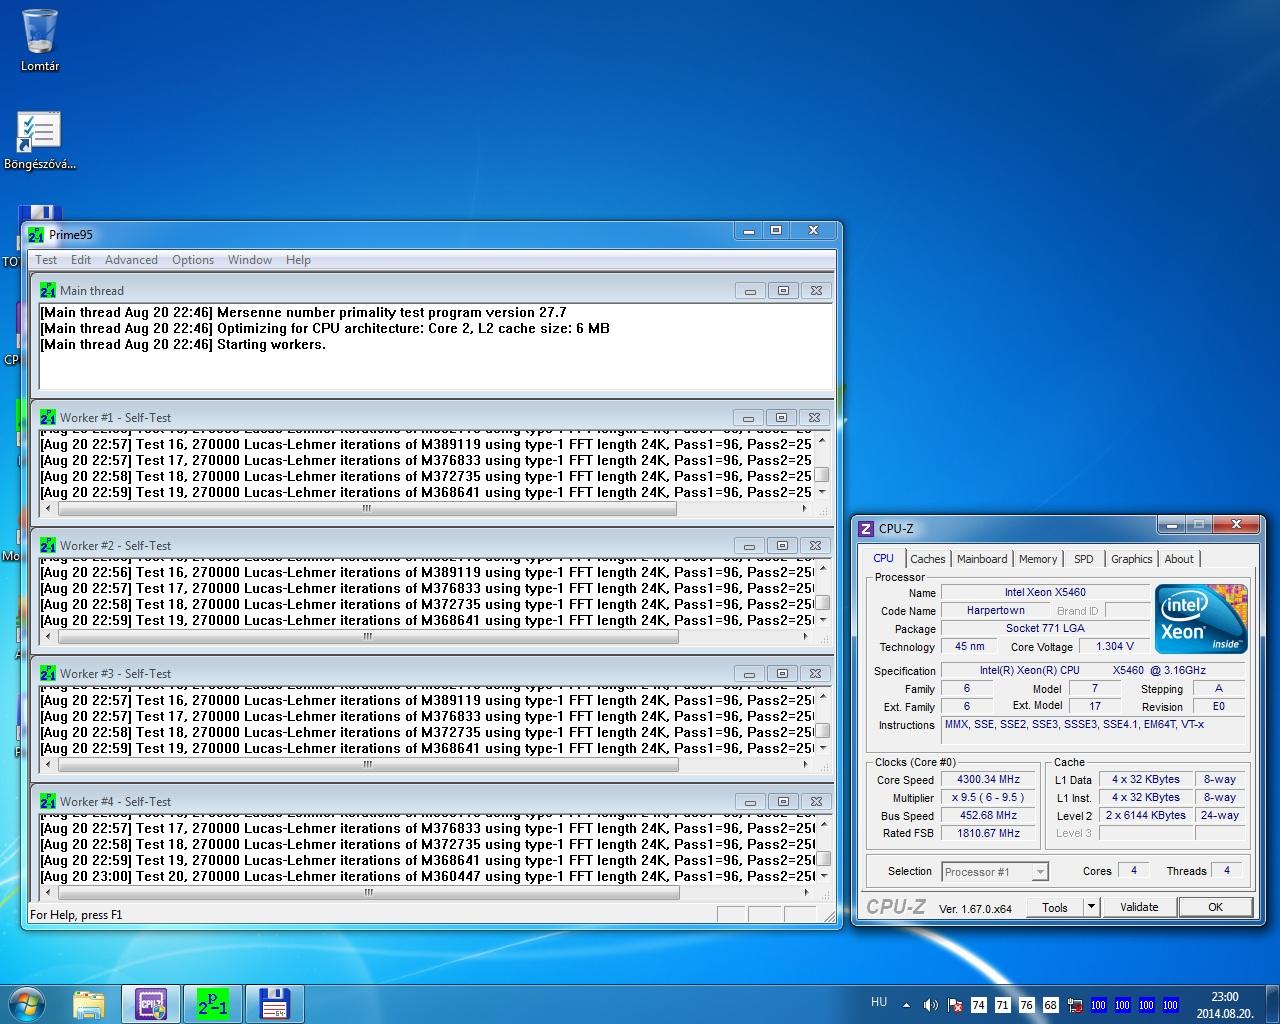Click the Worker #1 Self-Test window icon
The height and width of the screenshot is (1024, 1280).
pyautogui.click(x=48, y=417)
